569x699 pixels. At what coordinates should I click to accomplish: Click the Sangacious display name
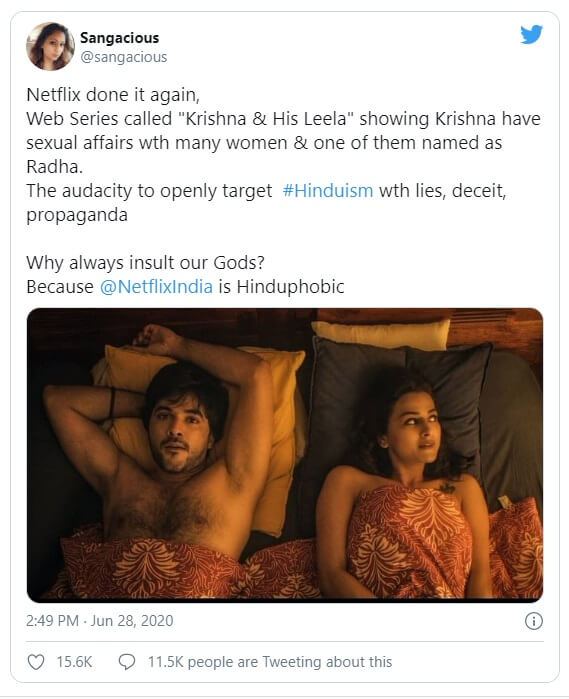coord(120,38)
